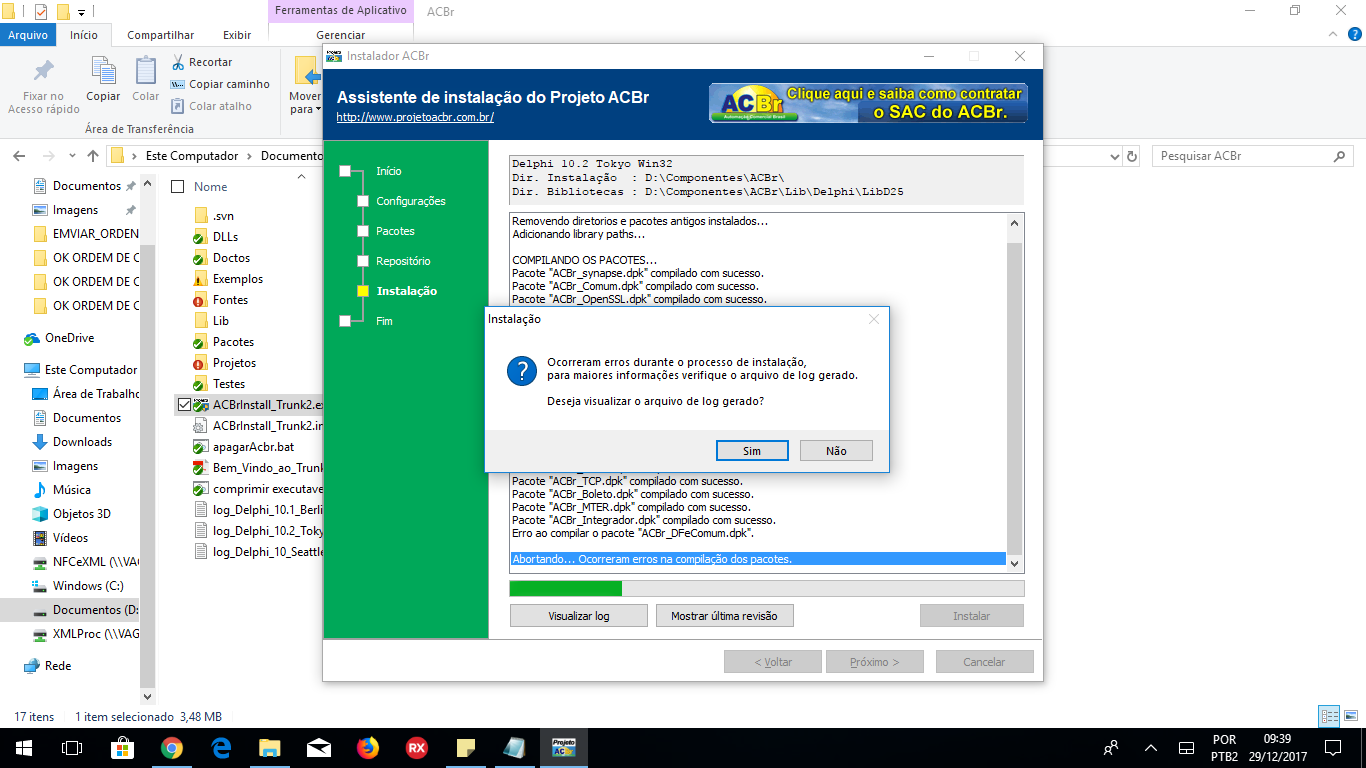The width and height of the screenshot is (1366, 768).
Task: Select the Instalação wizard step marker
Action: click(x=363, y=291)
